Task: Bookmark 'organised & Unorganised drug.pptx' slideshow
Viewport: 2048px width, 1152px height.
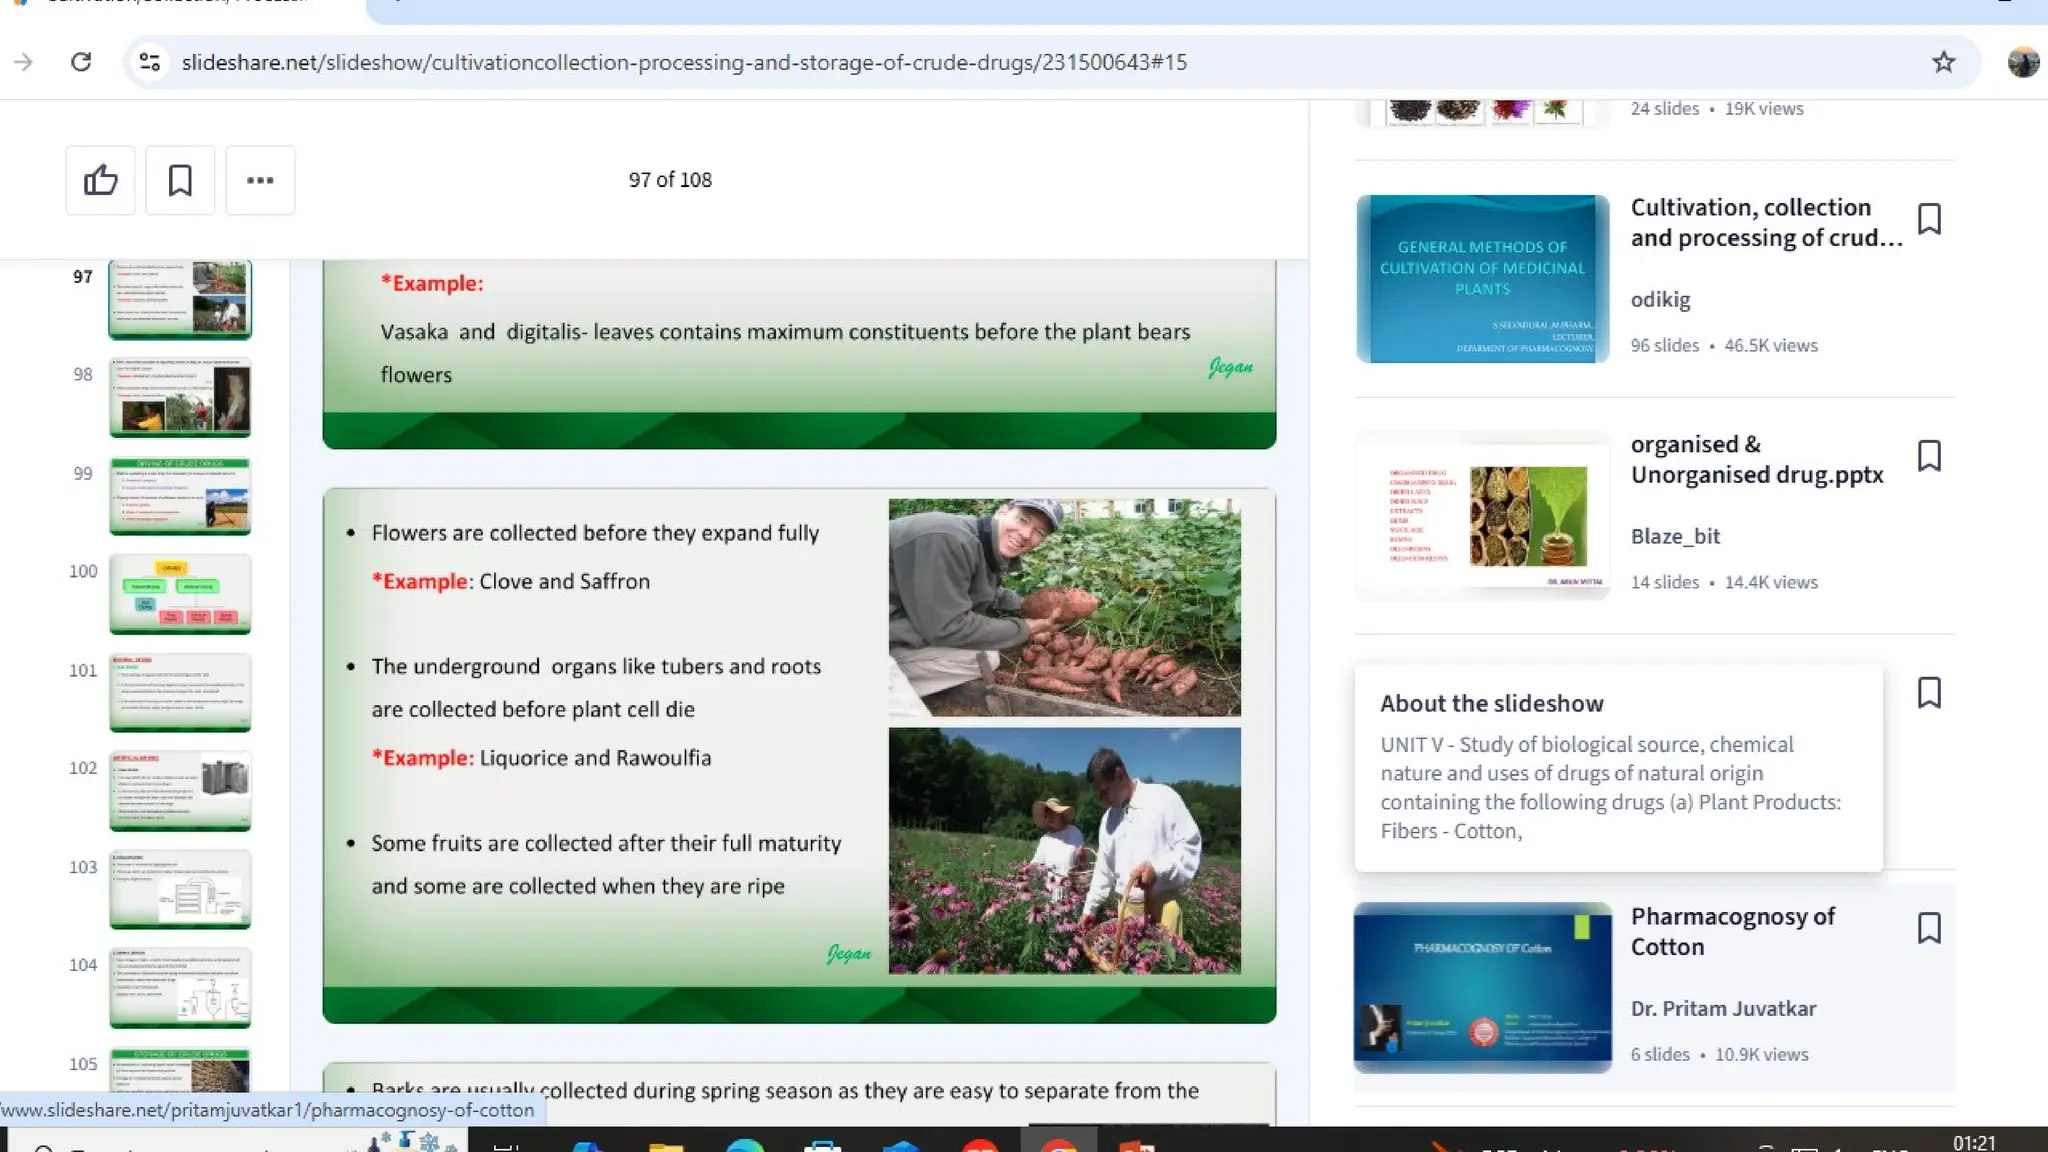Action: tap(1929, 456)
